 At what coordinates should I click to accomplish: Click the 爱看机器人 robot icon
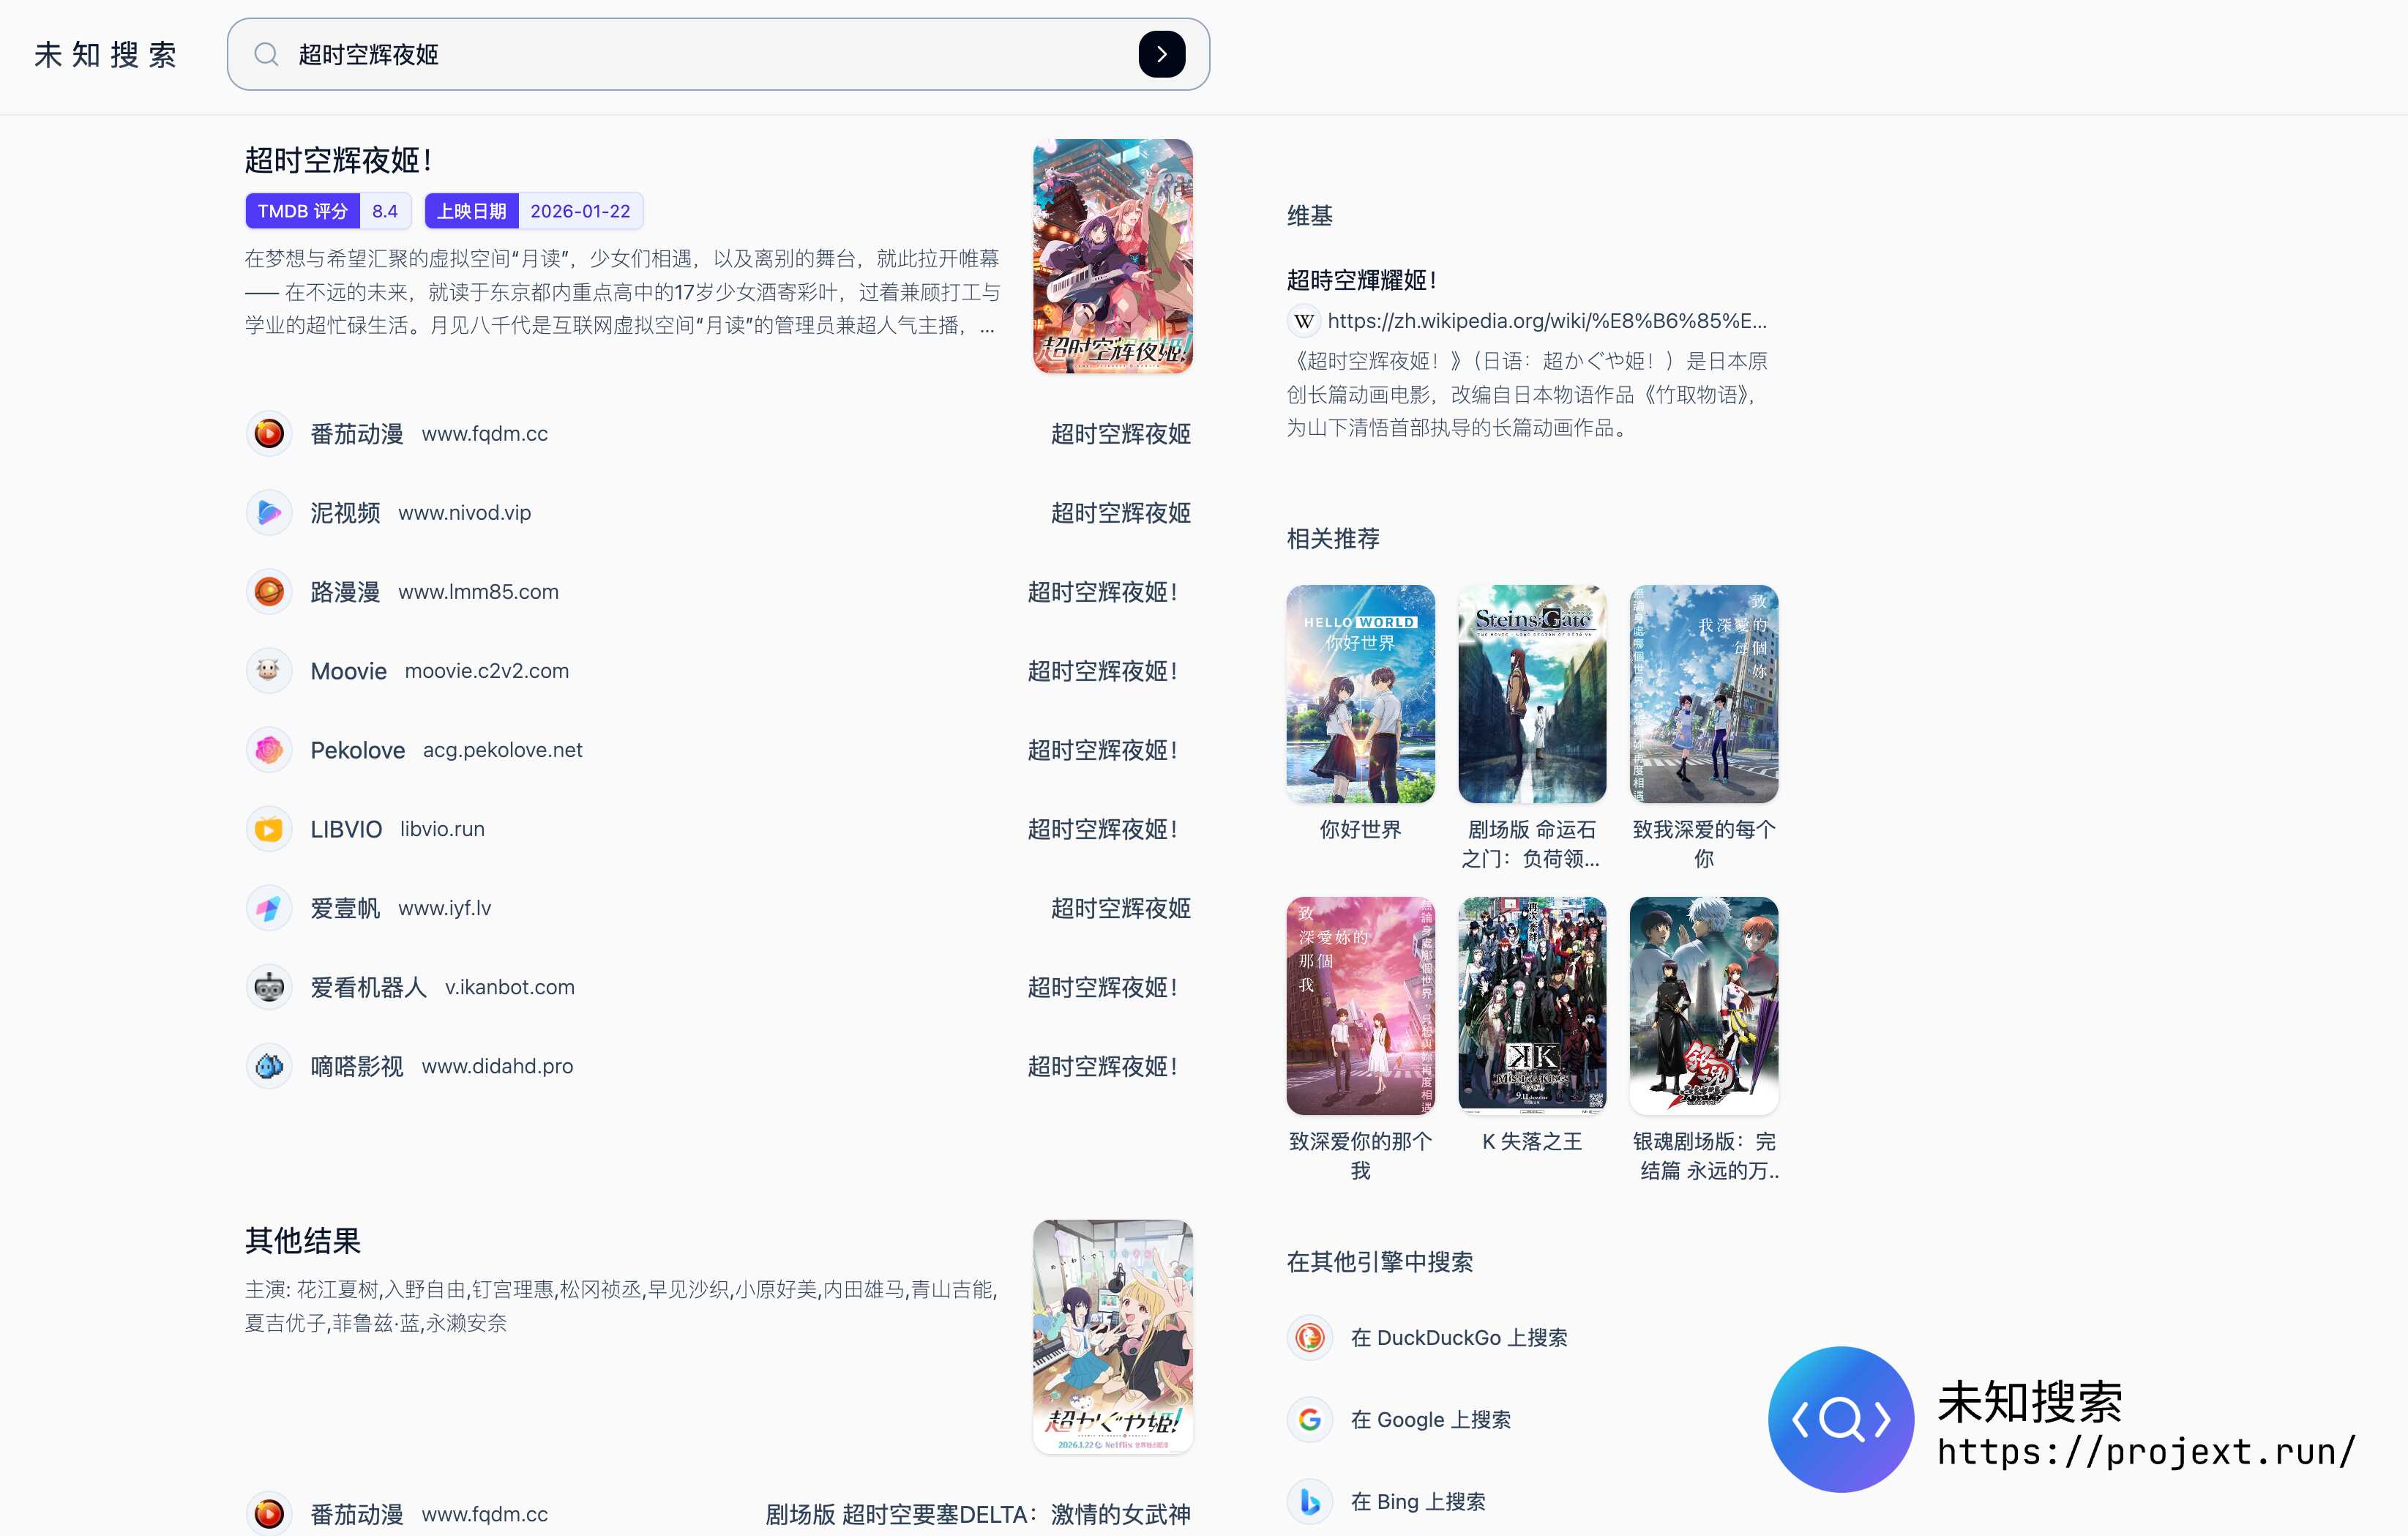[269, 987]
